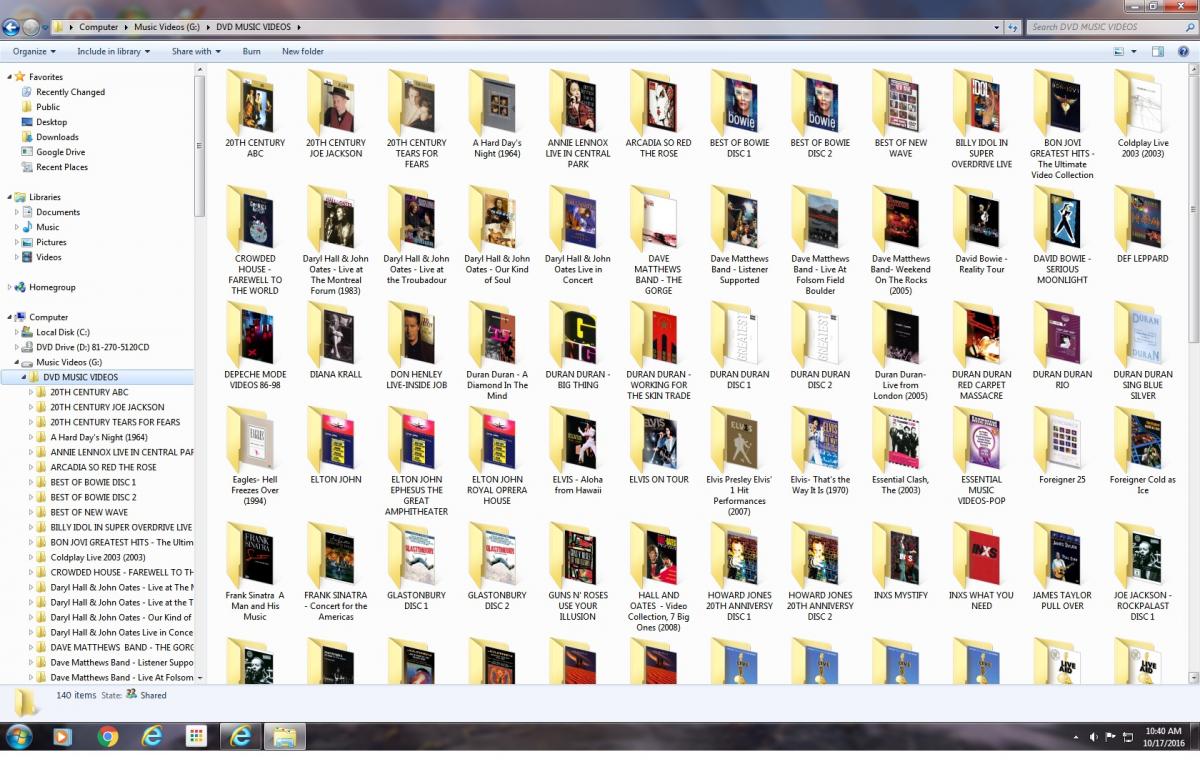1200x762 pixels.
Task: Open the Windows Start button
Action: pos(19,737)
